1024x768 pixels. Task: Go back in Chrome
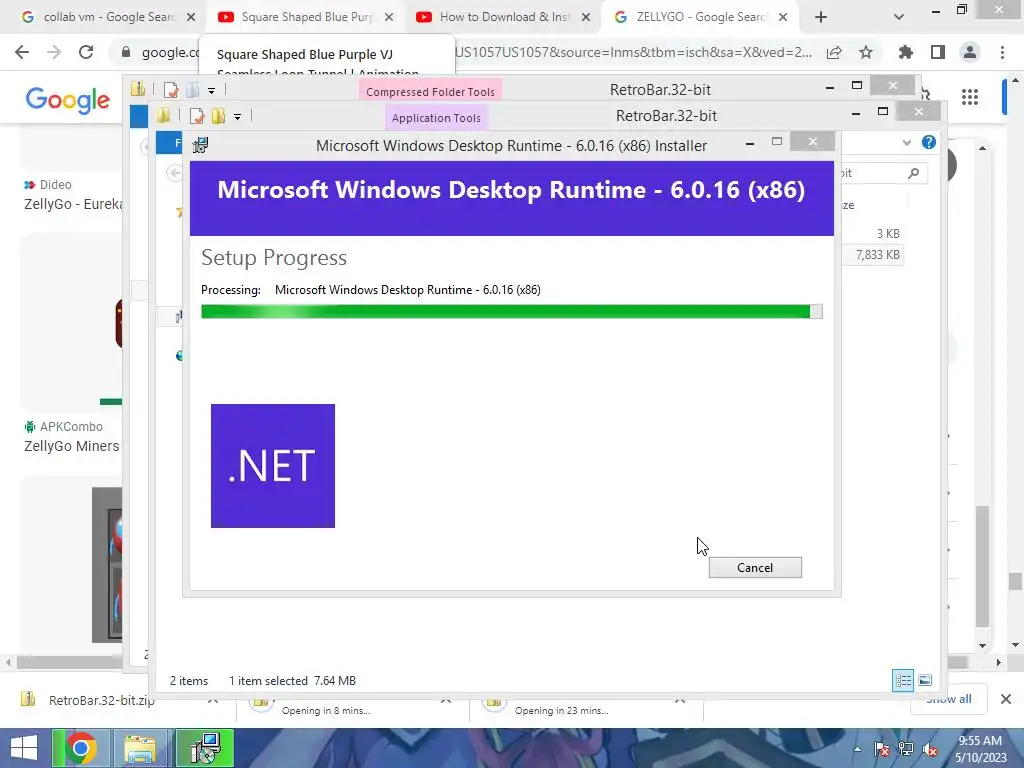point(22,52)
